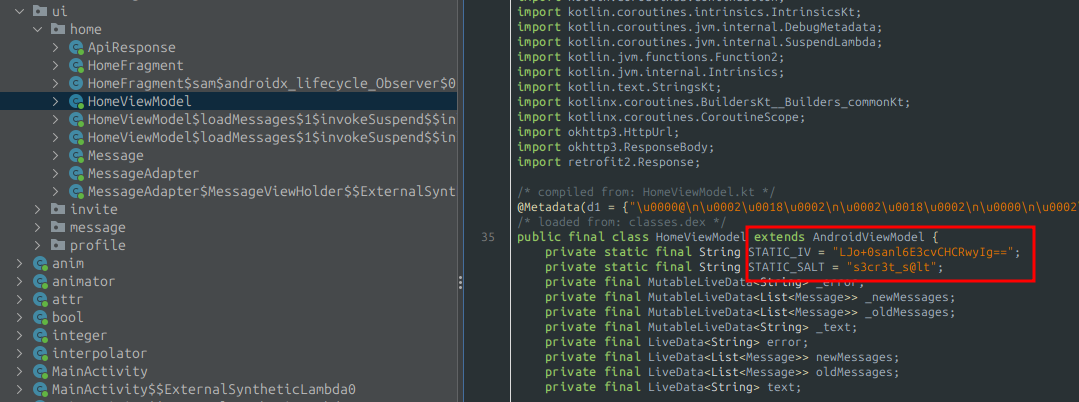Expand the HomeFragment class node
Image resolution: width=1079 pixels, height=402 pixels.
pyautogui.click(x=55, y=65)
